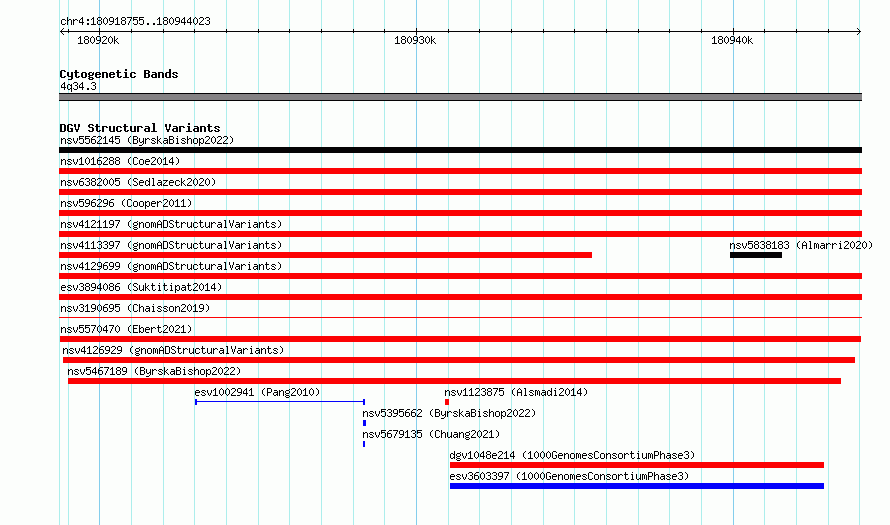
Task: Select the thin red nsv3190695 line
Action: (x=460, y=317)
